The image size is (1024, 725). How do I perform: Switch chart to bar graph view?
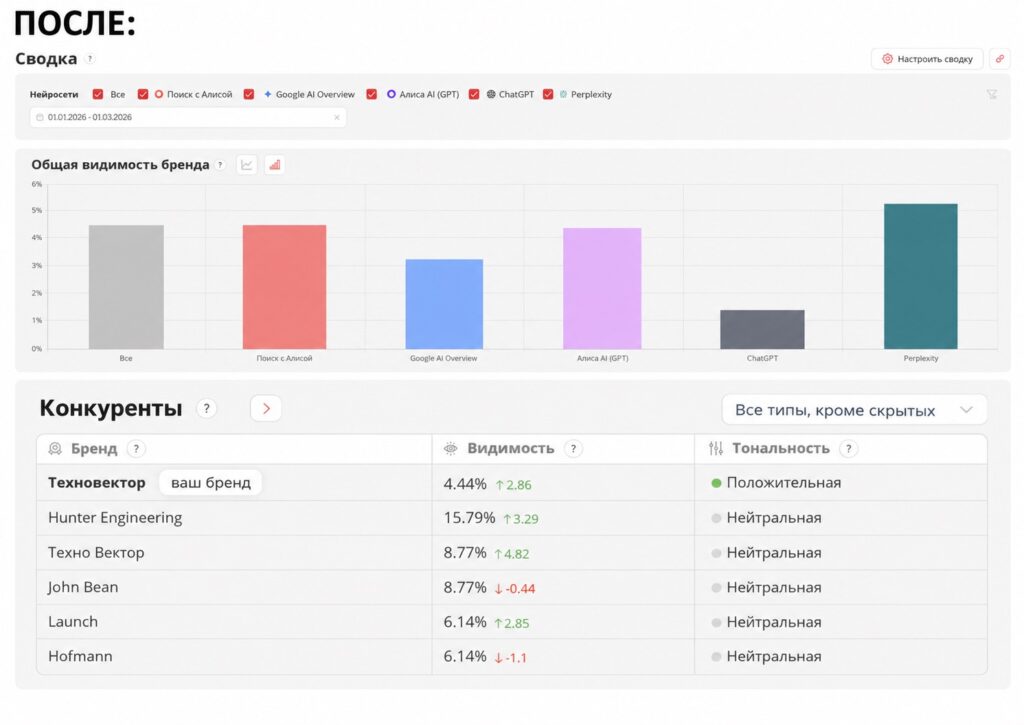coord(275,165)
